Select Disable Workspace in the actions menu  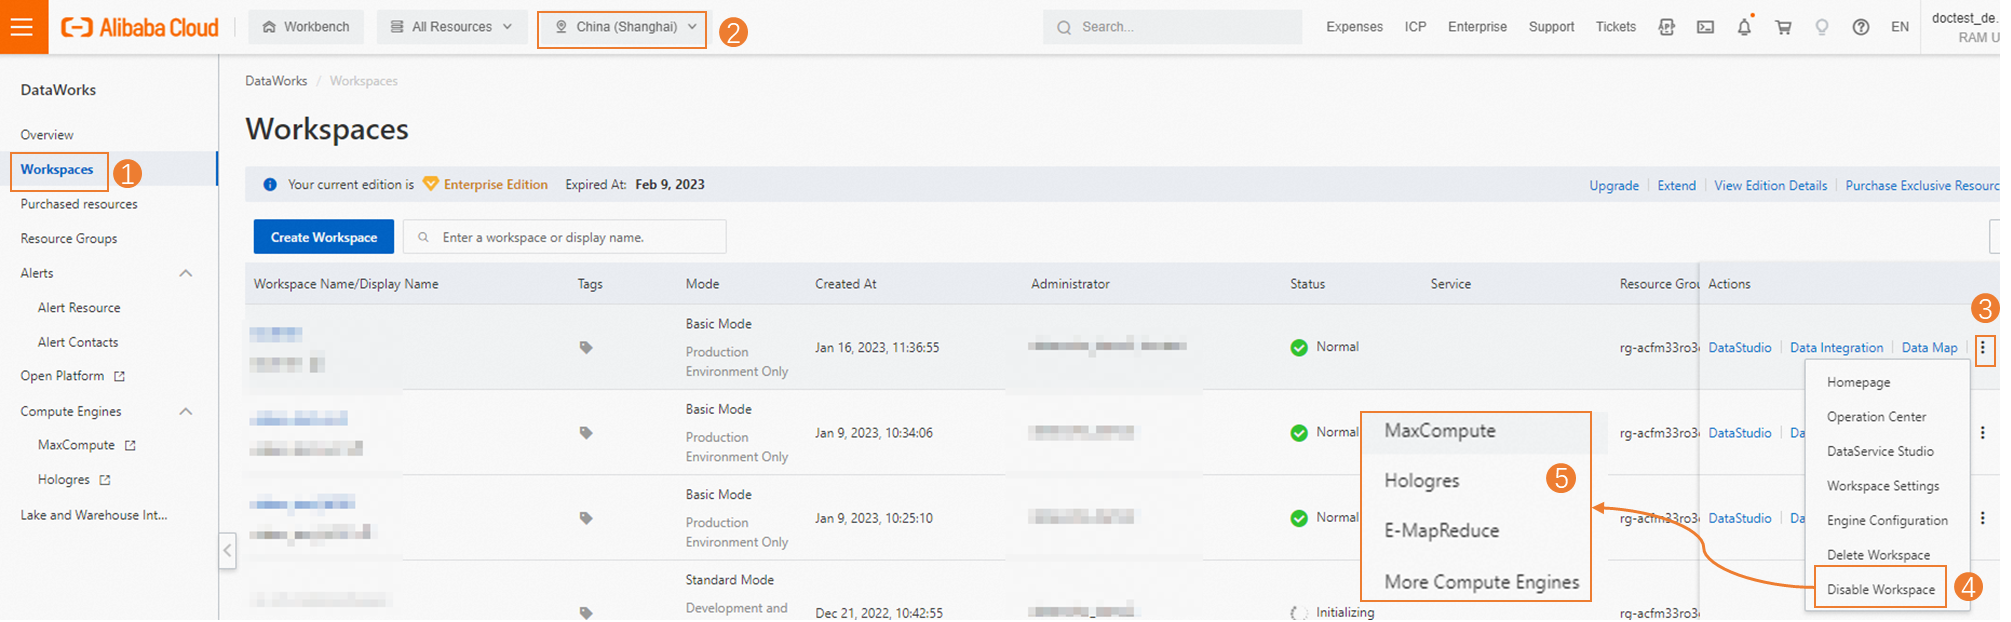[1880, 590]
